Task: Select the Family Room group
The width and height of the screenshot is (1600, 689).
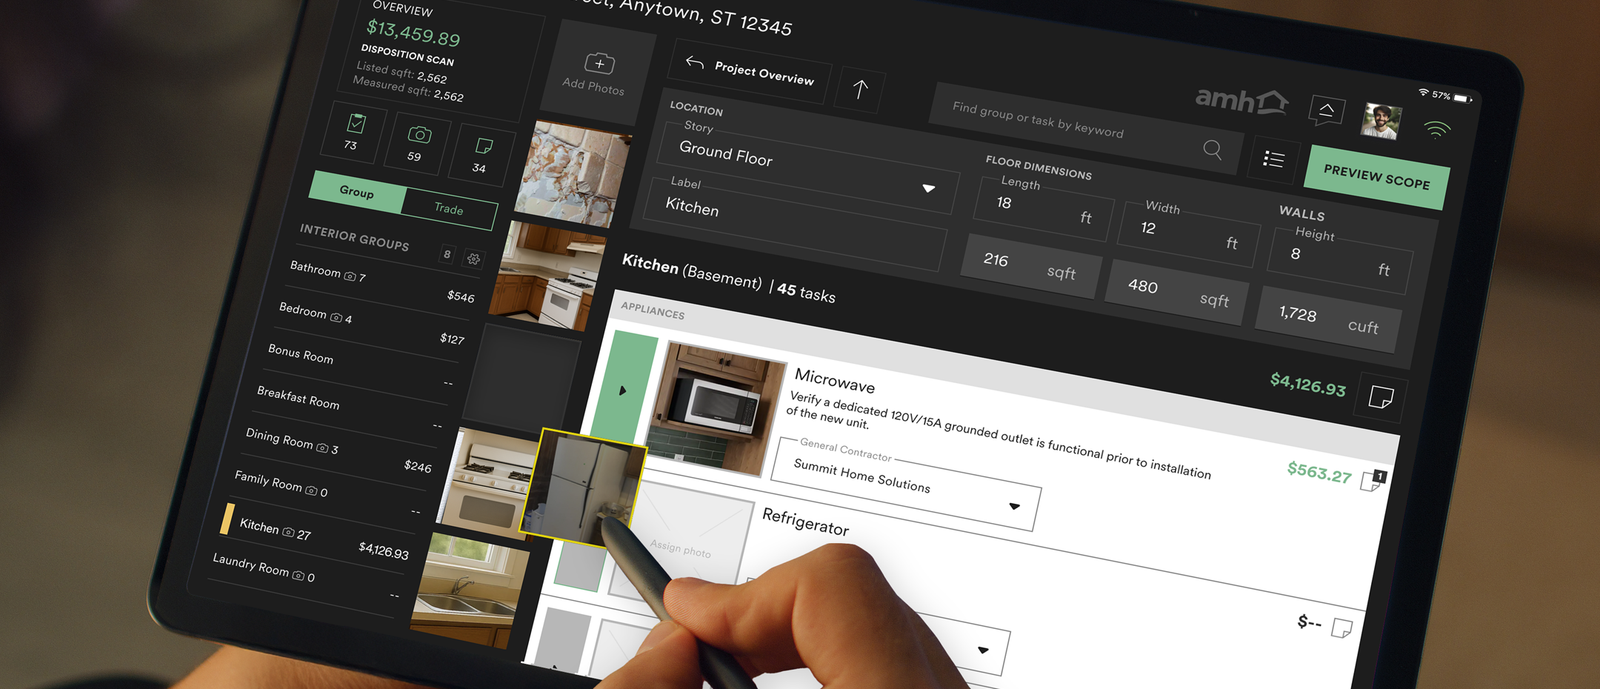Action: coord(325,495)
